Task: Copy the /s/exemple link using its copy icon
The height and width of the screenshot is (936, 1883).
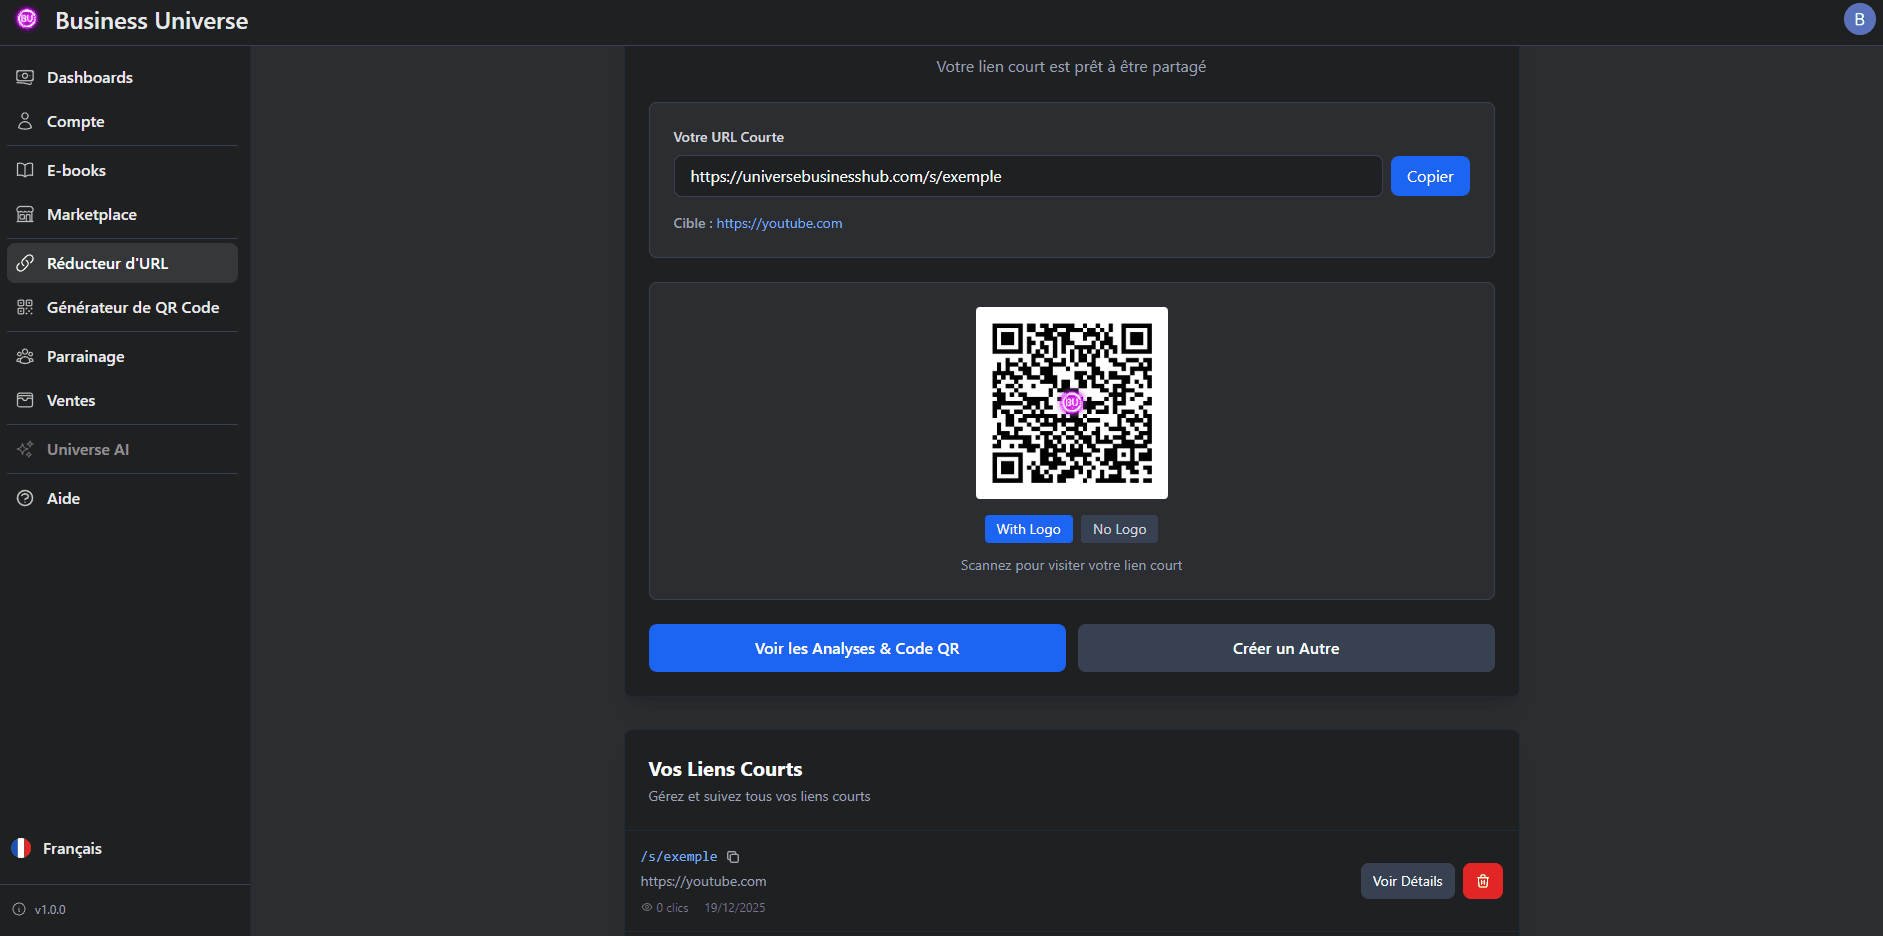Action: pyautogui.click(x=734, y=857)
